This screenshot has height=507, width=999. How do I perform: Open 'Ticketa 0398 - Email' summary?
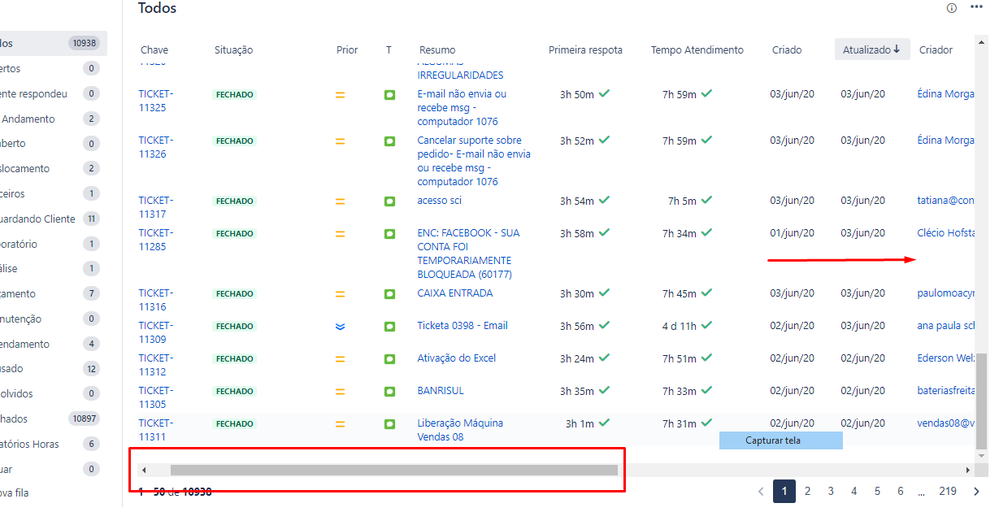(x=463, y=325)
